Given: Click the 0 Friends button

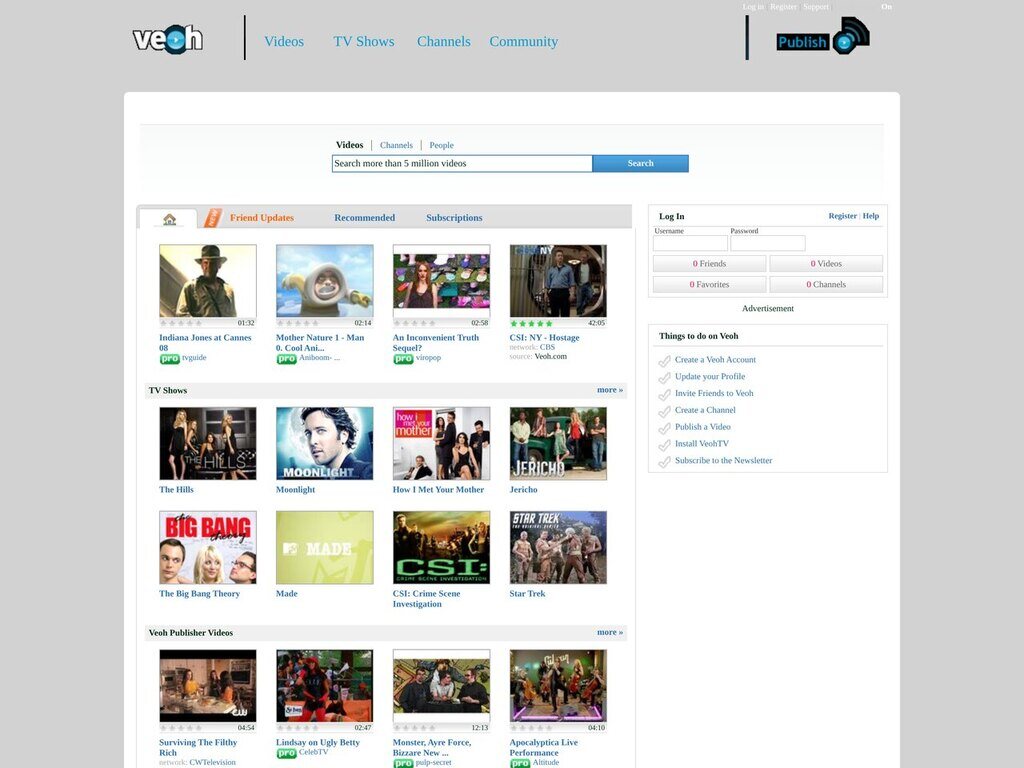Looking at the screenshot, I should coord(709,263).
